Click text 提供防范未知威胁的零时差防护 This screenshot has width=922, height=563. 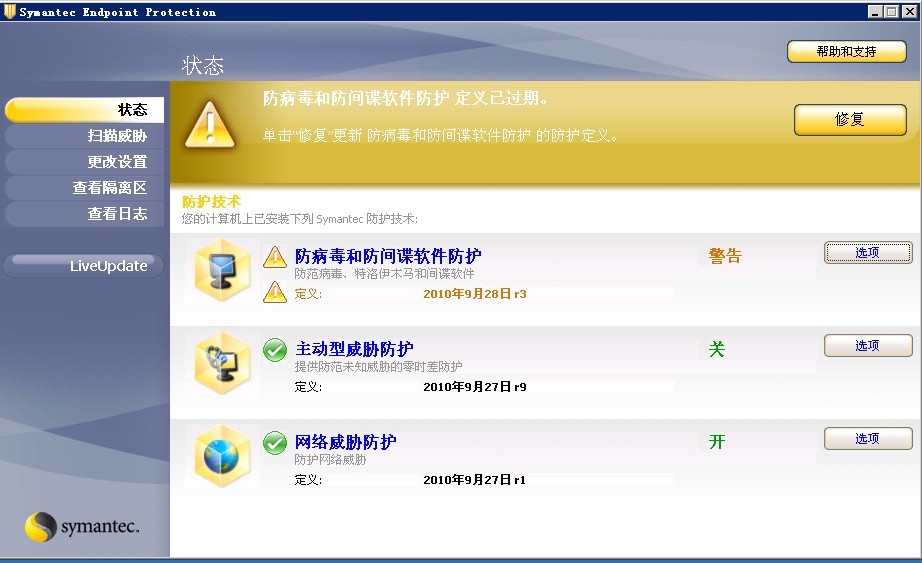[378, 367]
